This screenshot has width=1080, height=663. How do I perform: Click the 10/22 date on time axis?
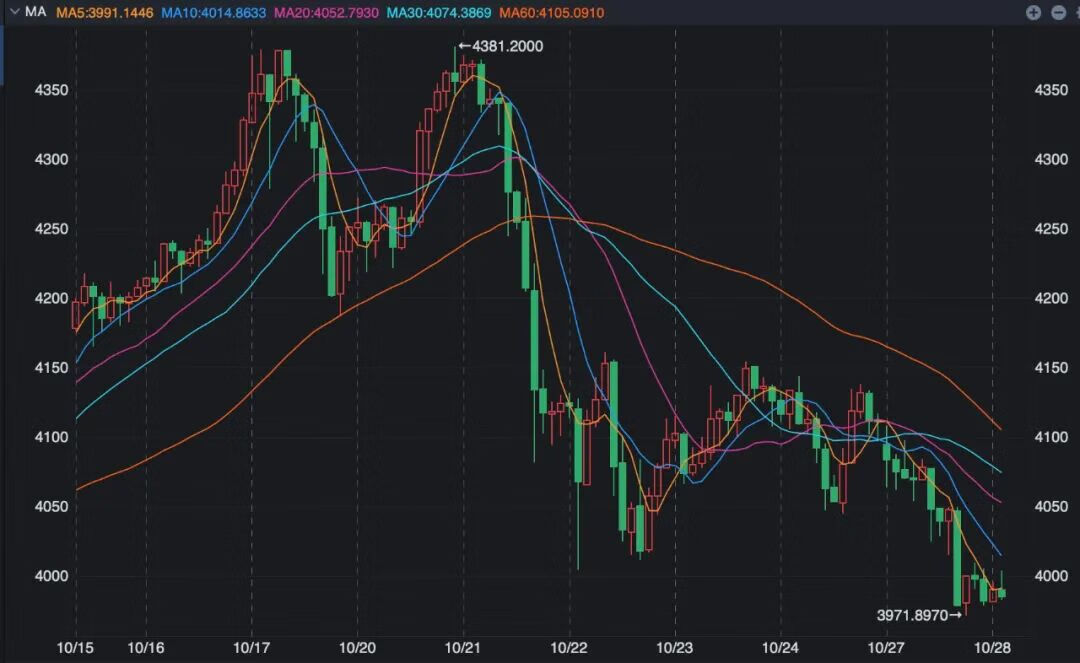coord(569,648)
